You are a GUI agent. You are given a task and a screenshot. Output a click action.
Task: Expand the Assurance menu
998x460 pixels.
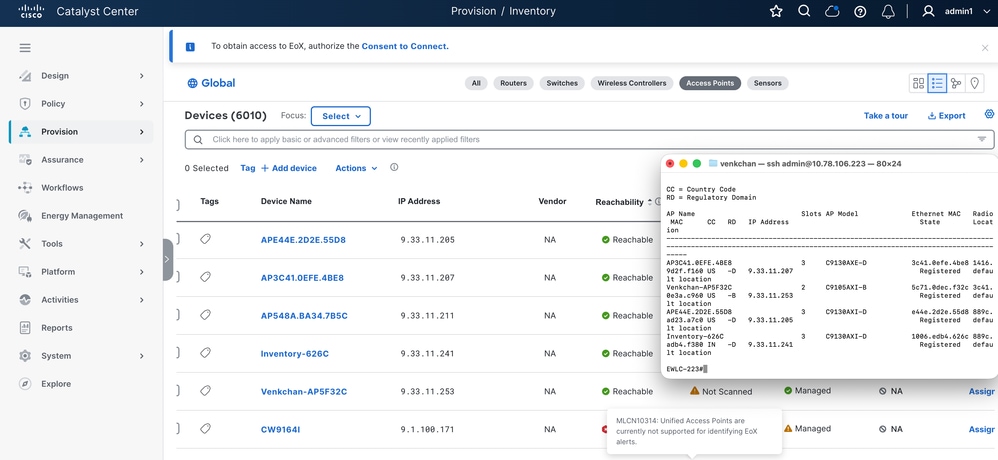81,160
